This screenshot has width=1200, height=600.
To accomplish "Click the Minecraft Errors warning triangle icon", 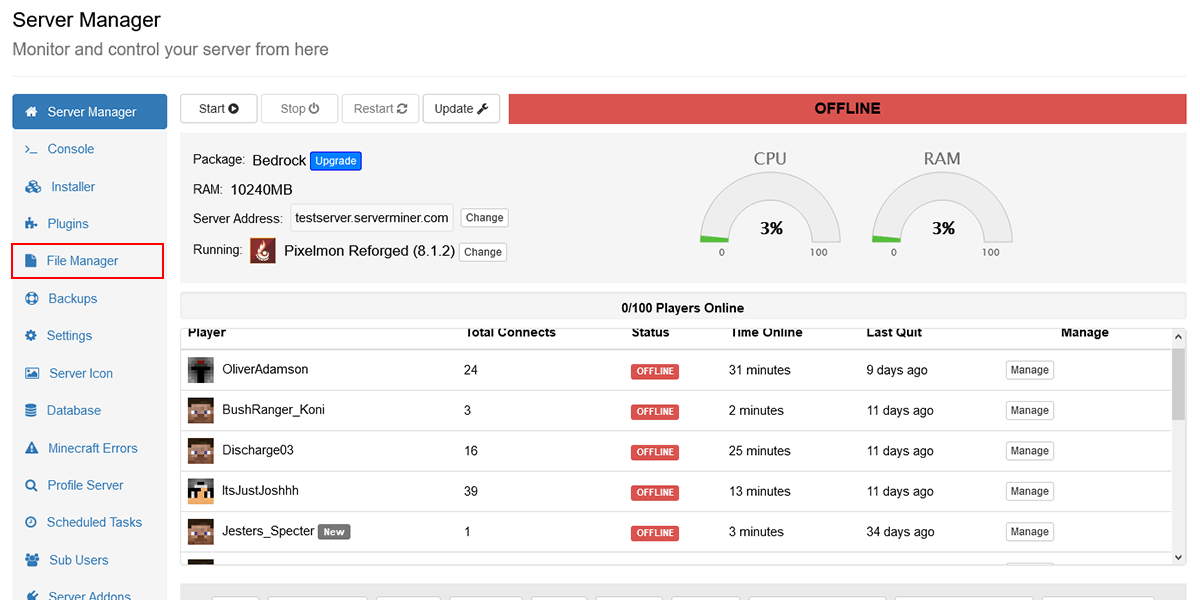I will [x=30, y=448].
